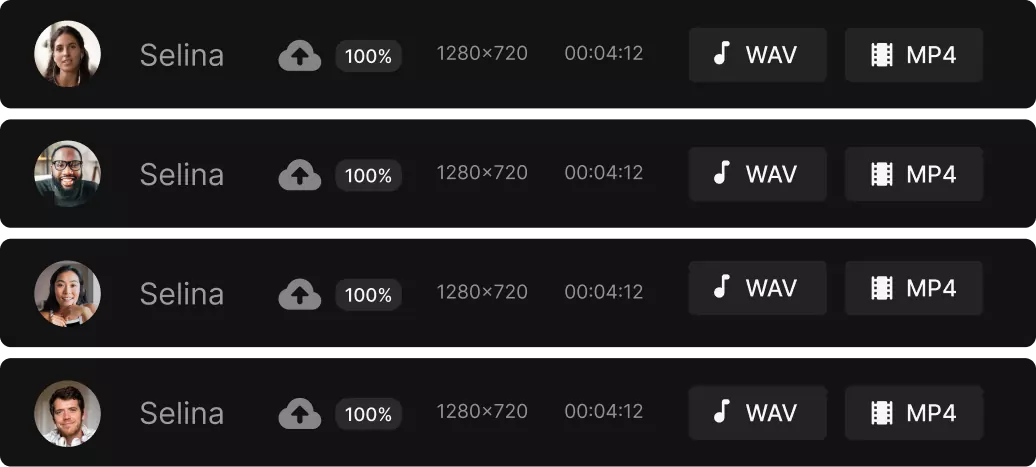Download MP4 video for the glasses-wearing participant

[913, 174]
